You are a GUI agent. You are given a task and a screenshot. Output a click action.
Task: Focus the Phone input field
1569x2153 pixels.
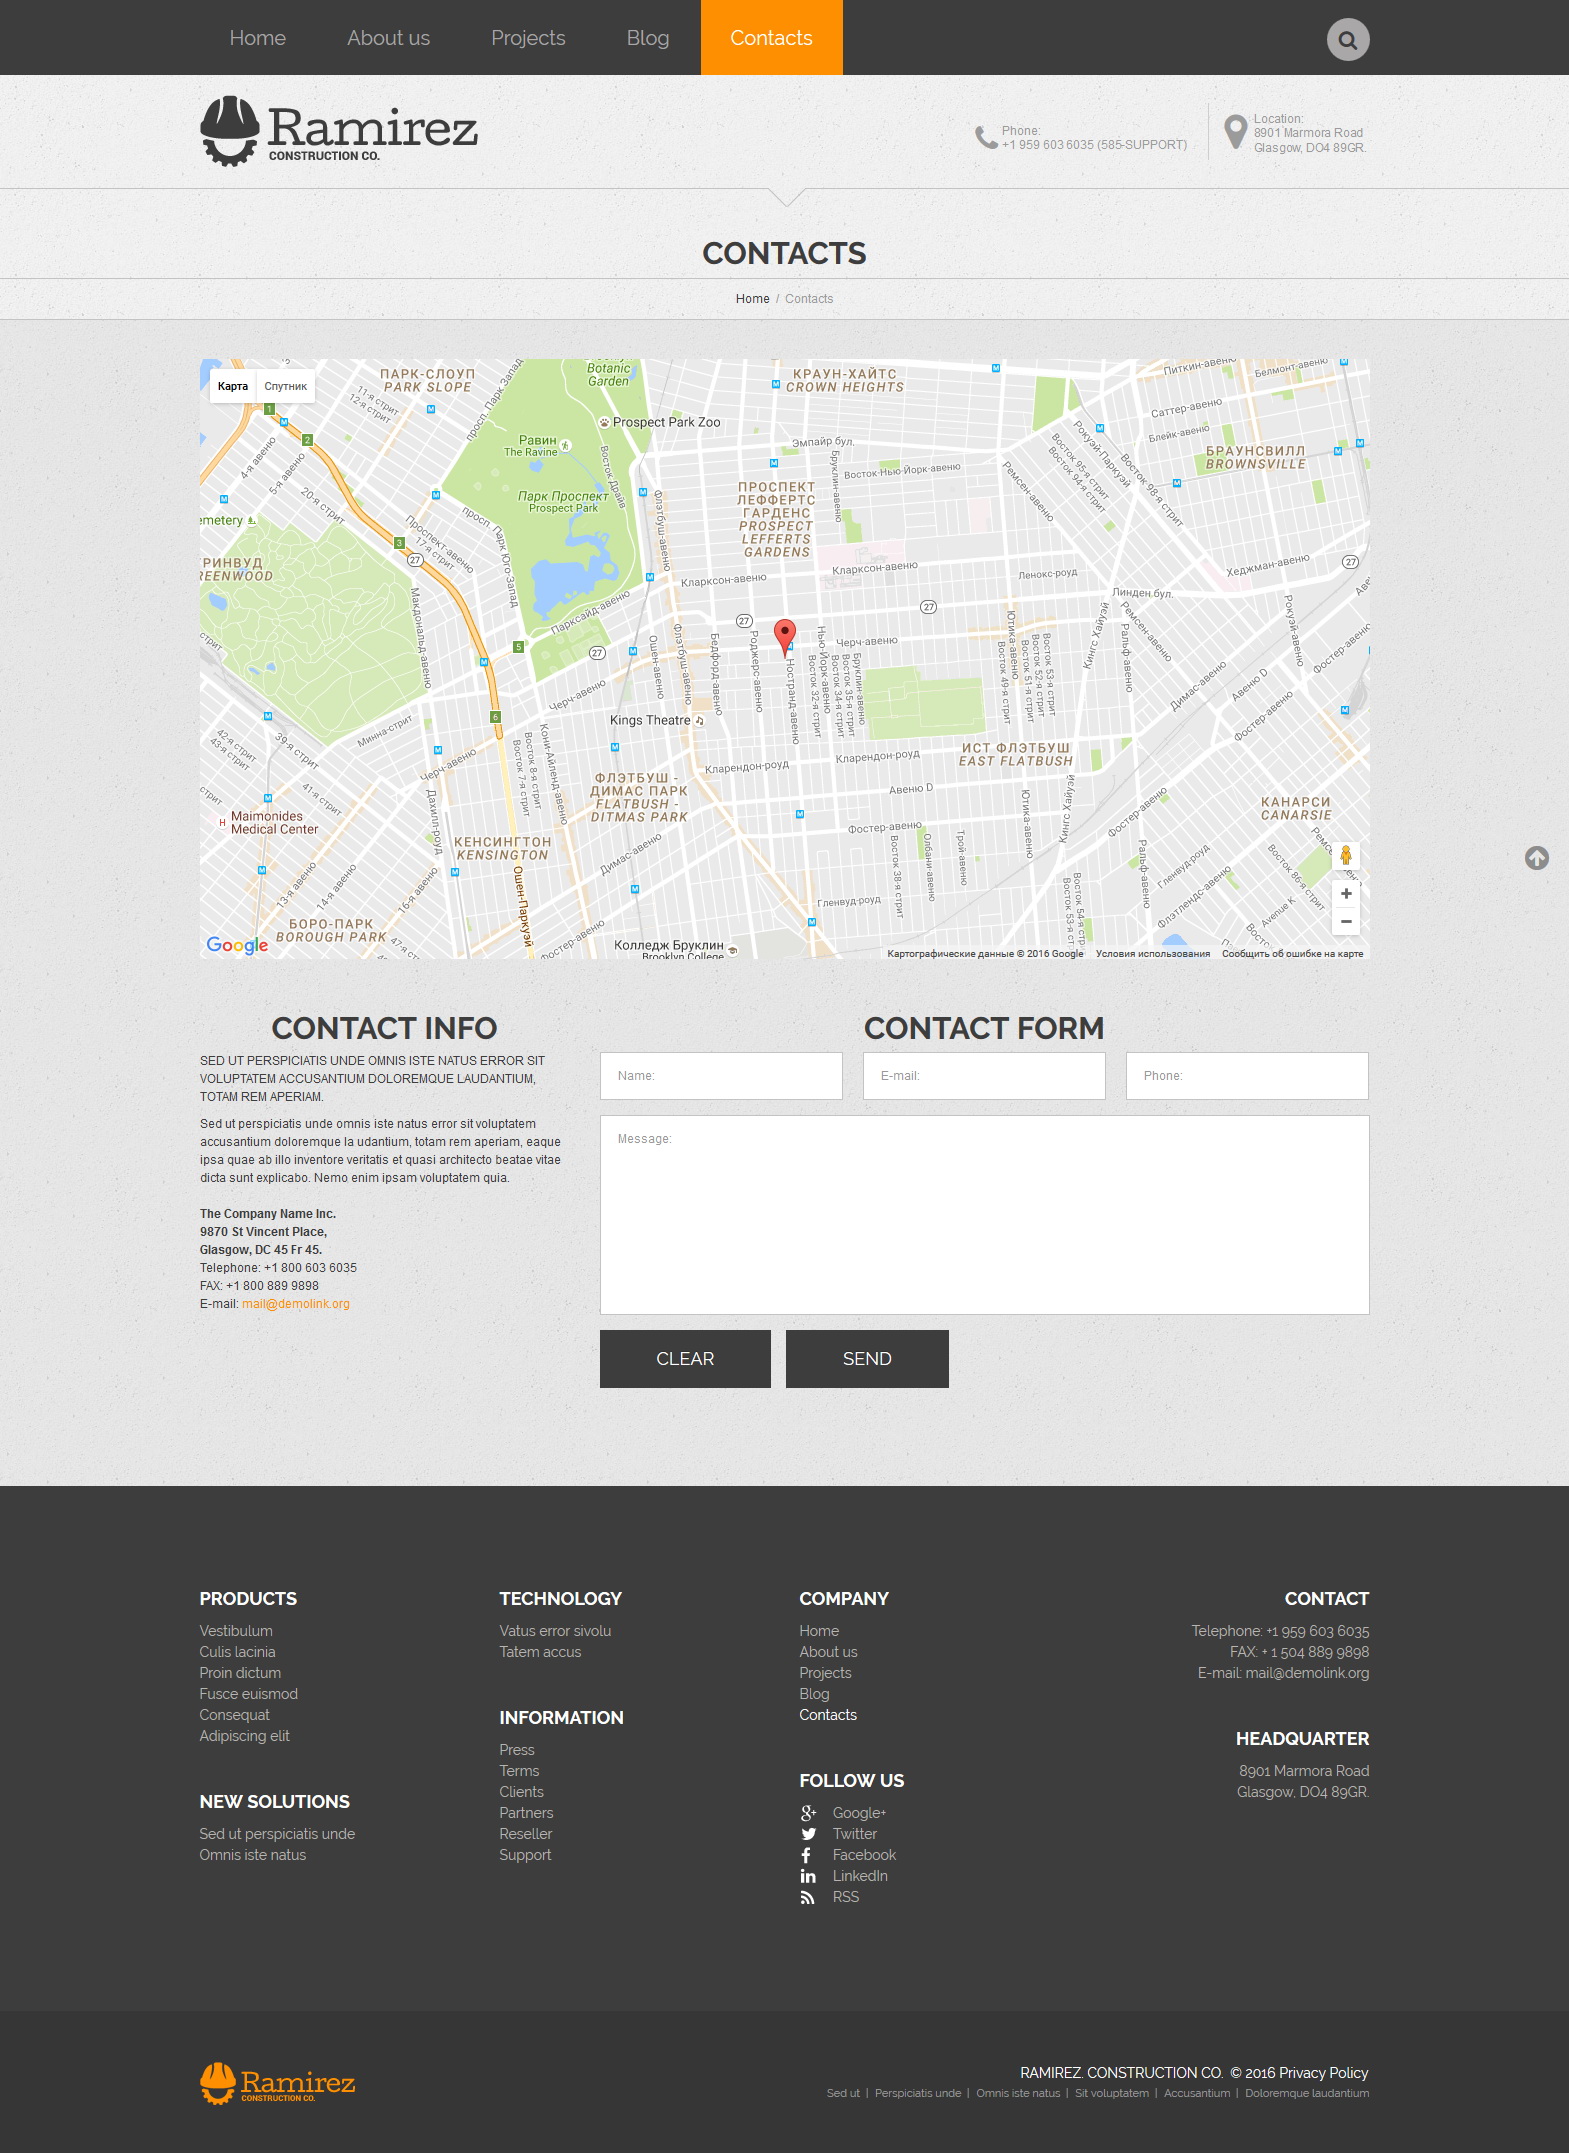coord(1247,1076)
